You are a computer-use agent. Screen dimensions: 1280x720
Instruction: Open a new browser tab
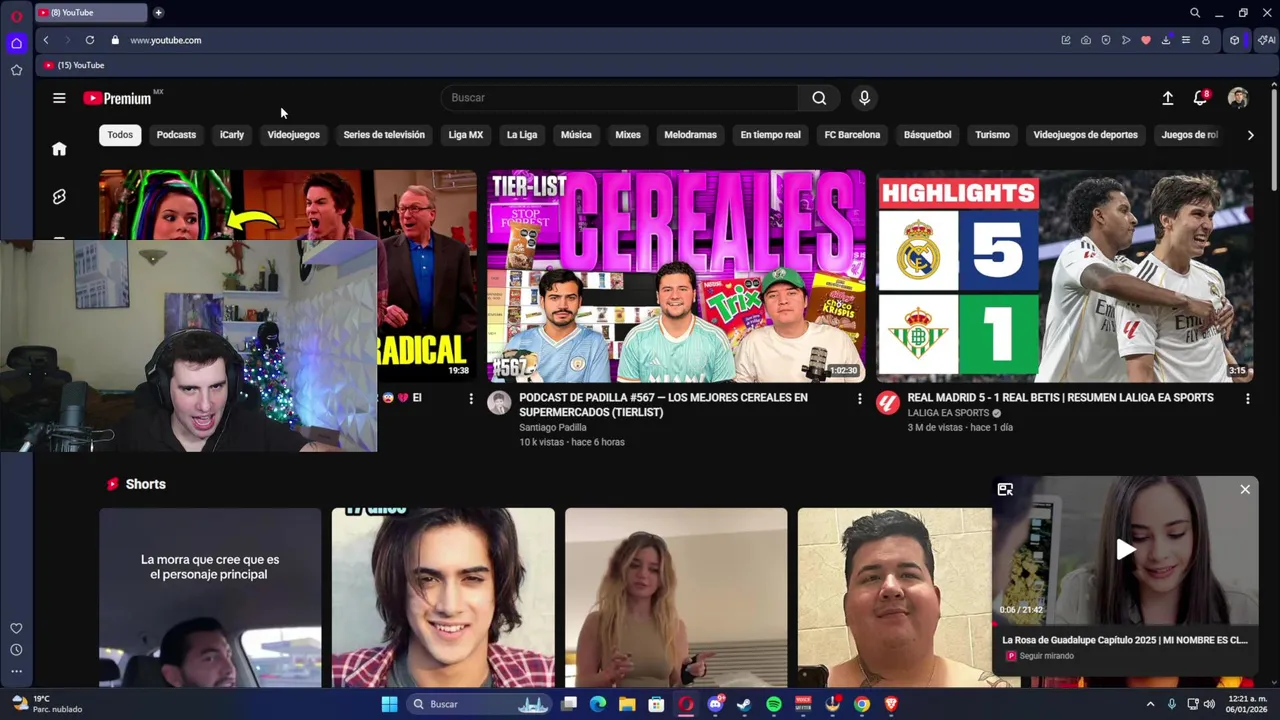tap(158, 13)
